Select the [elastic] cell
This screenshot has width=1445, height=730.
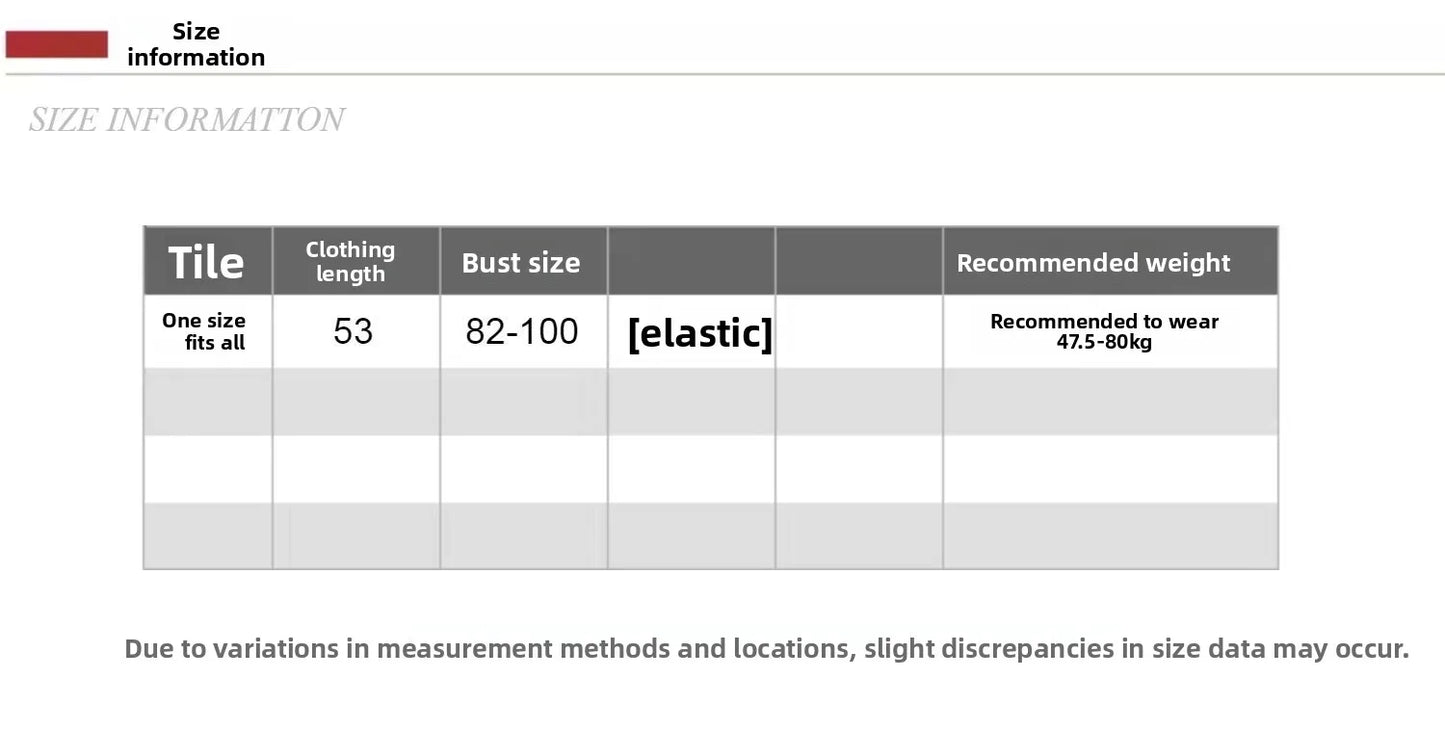coord(700,333)
